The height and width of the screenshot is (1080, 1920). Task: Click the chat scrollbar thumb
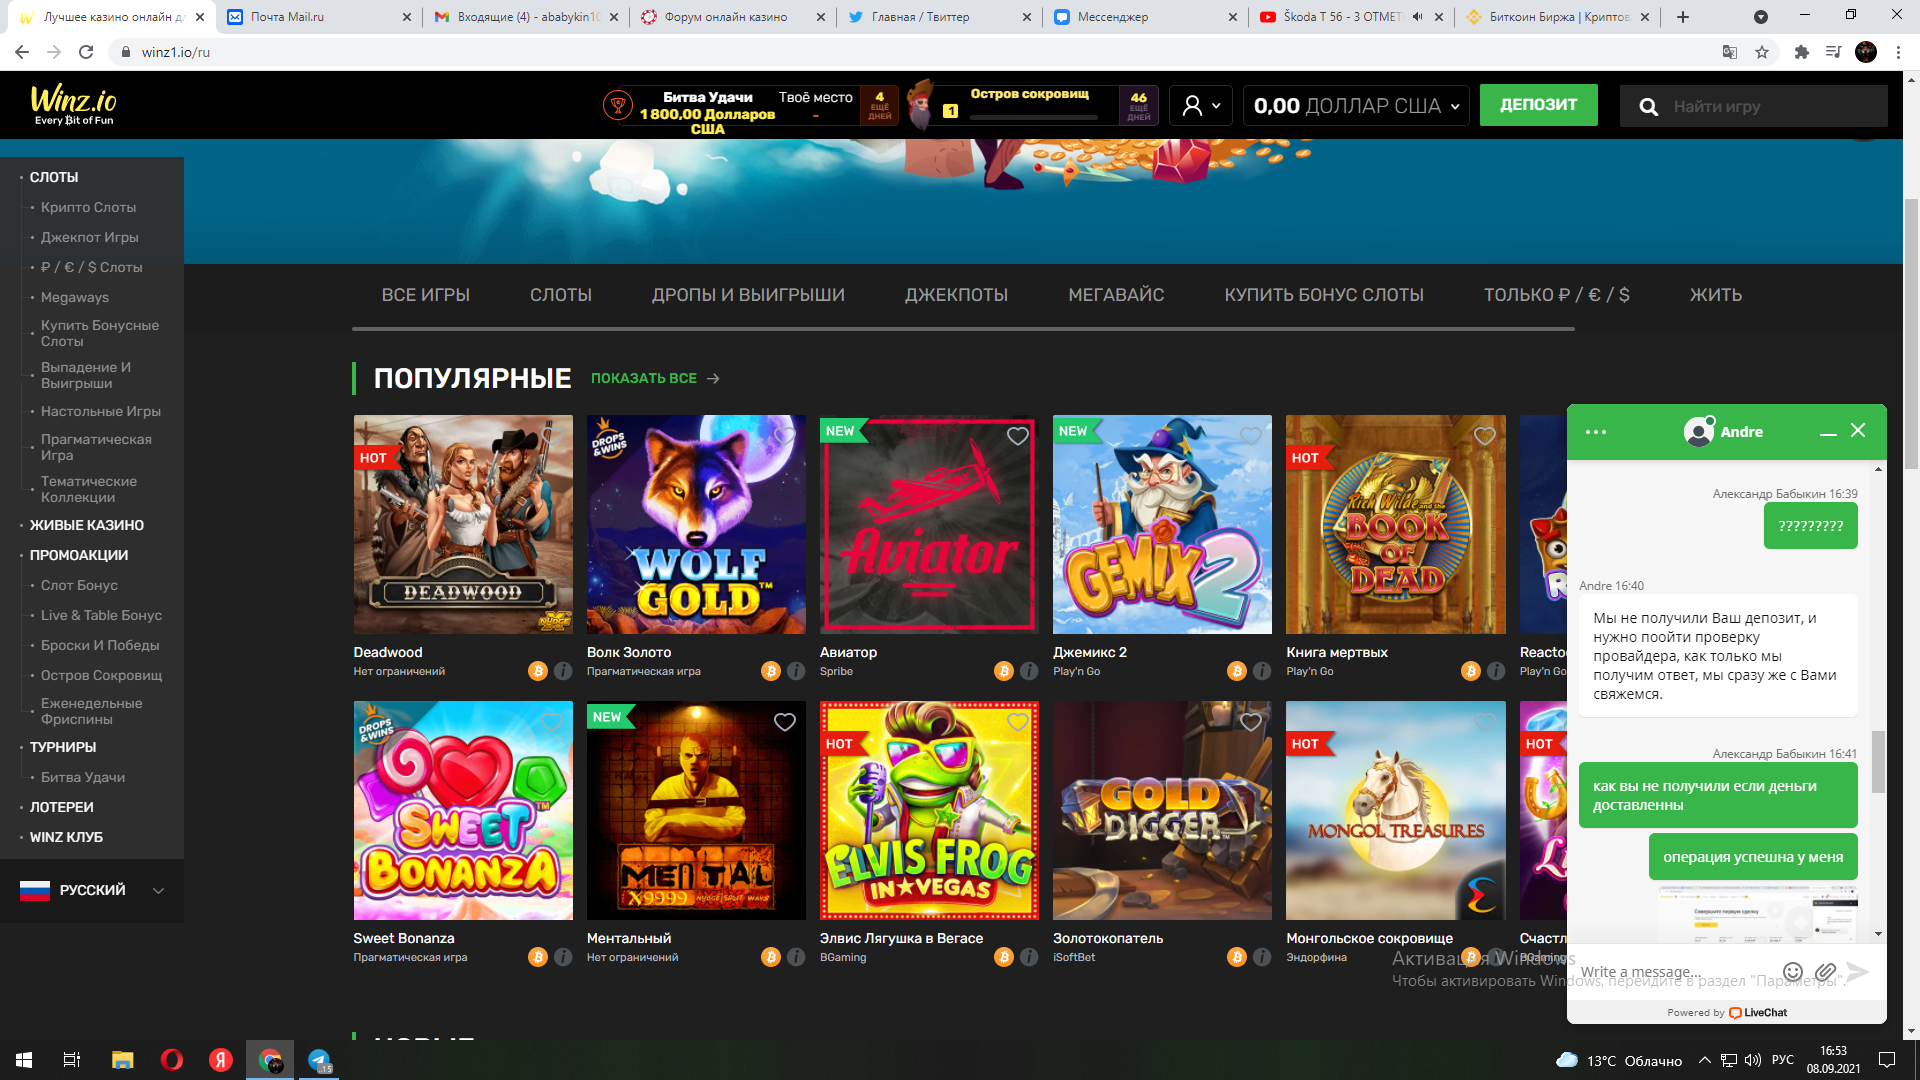[x=1878, y=761]
